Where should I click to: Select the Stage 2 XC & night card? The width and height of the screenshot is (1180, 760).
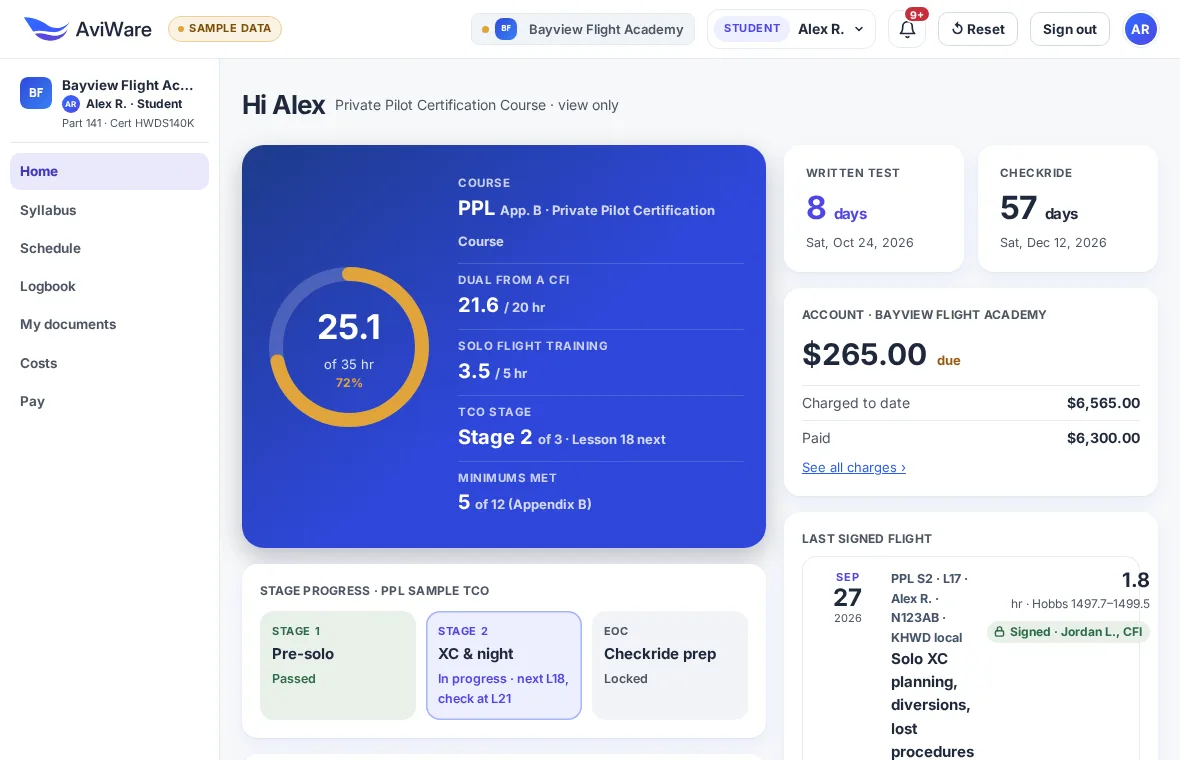(x=503, y=665)
